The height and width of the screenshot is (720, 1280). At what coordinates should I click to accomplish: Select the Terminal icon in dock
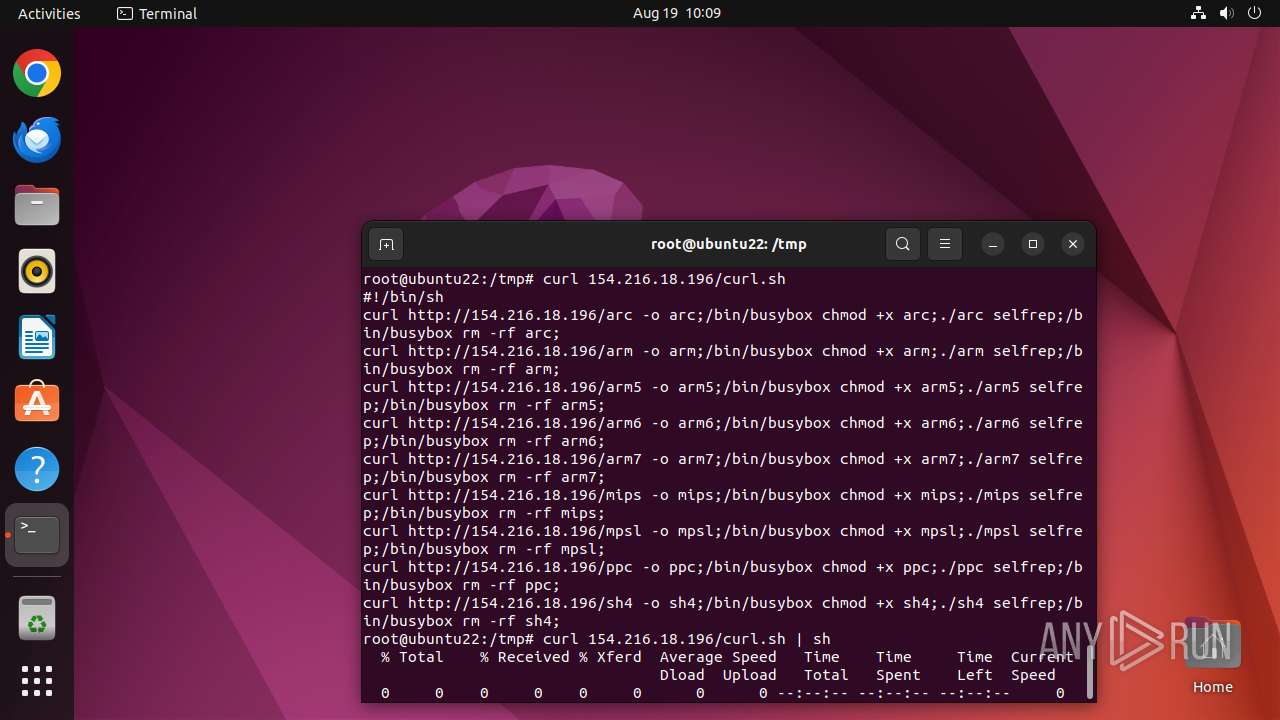pyautogui.click(x=37, y=535)
